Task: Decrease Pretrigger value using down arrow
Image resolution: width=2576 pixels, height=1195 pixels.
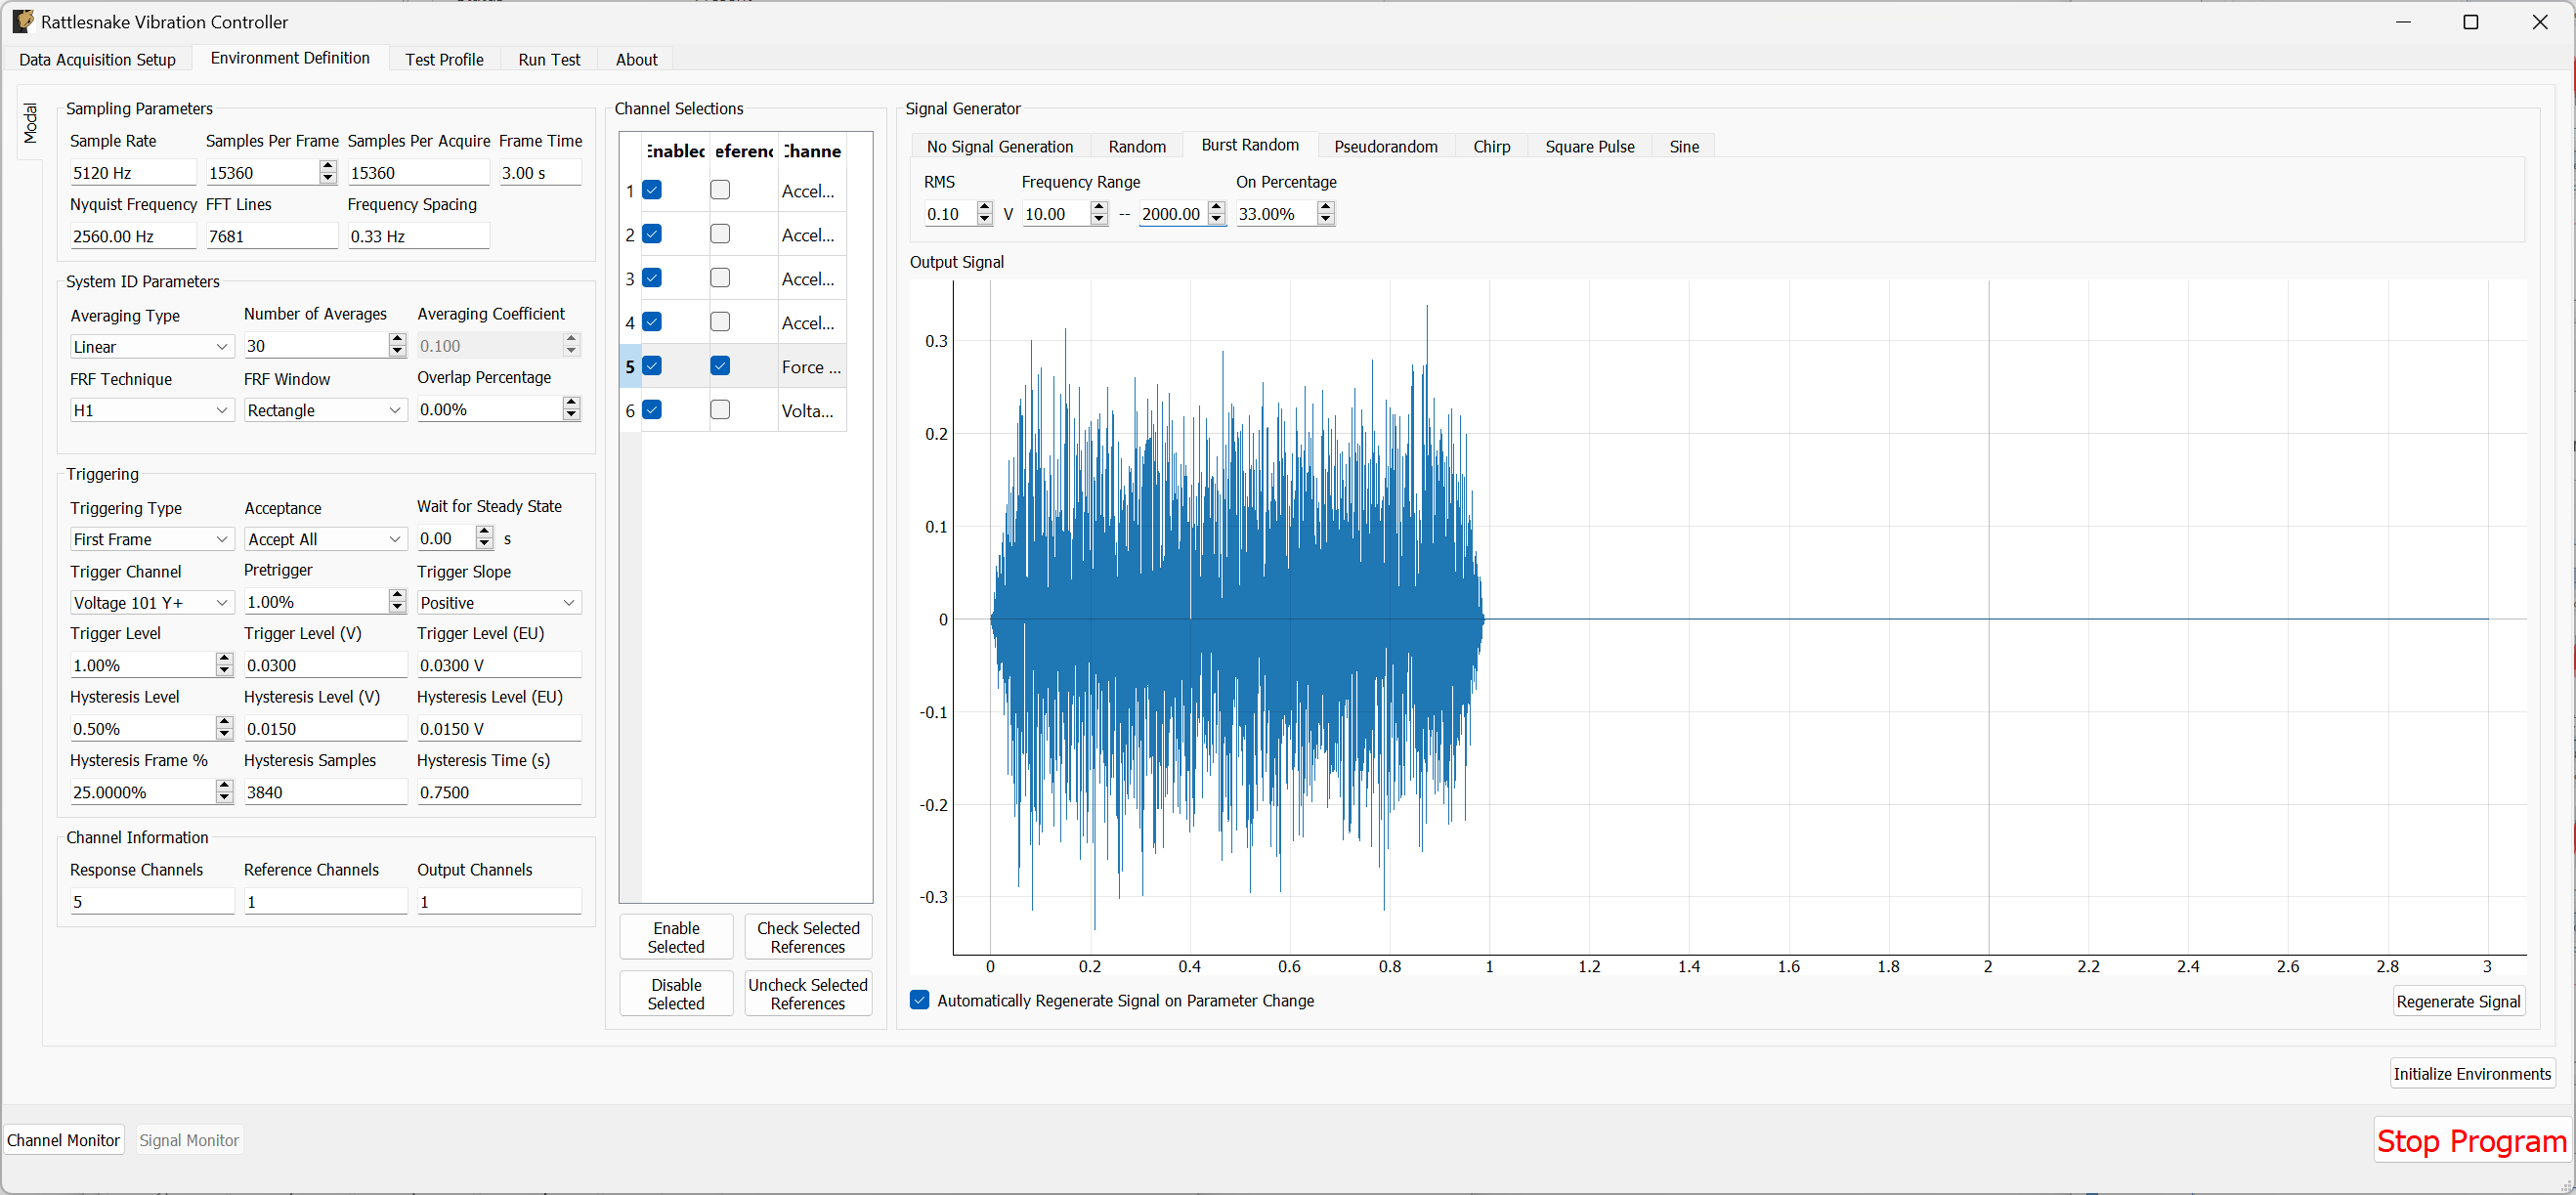Action: (x=396, y=607)
